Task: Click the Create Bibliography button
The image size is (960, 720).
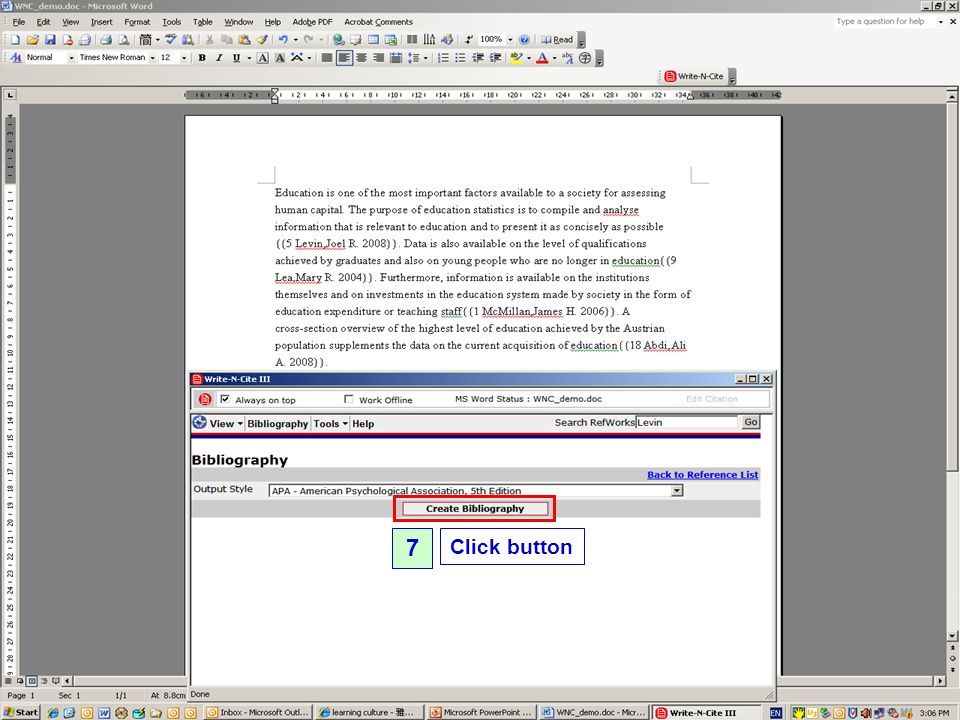Action: 475,509
